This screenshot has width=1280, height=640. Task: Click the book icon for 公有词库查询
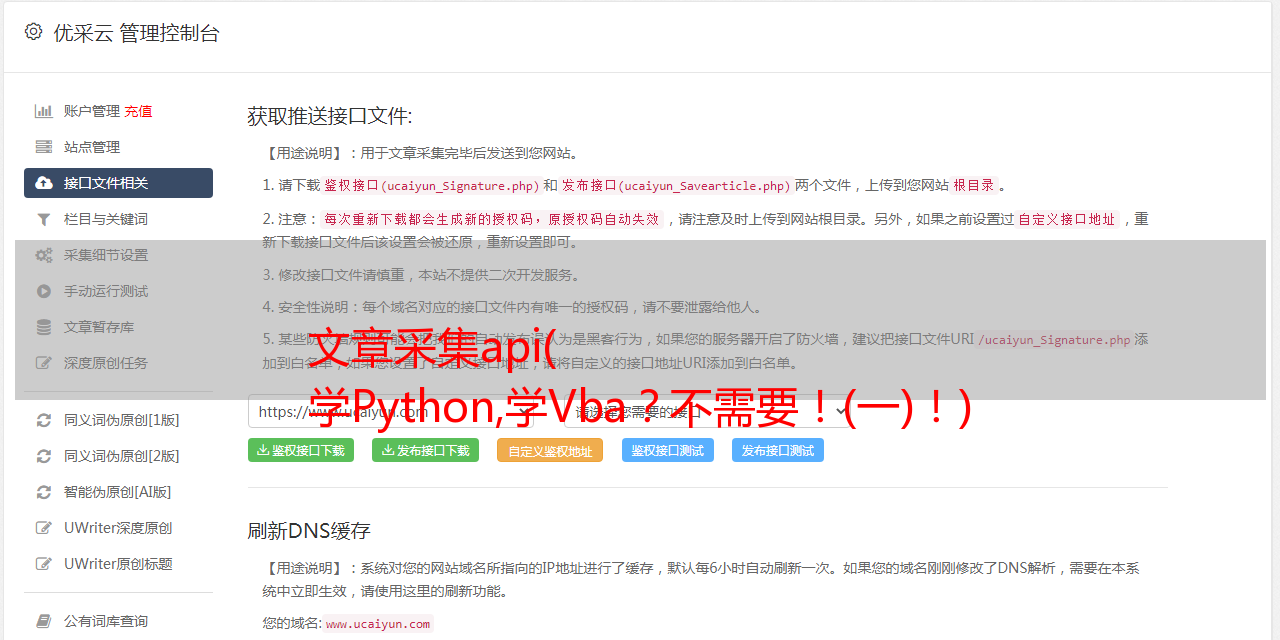click(44, 621)
